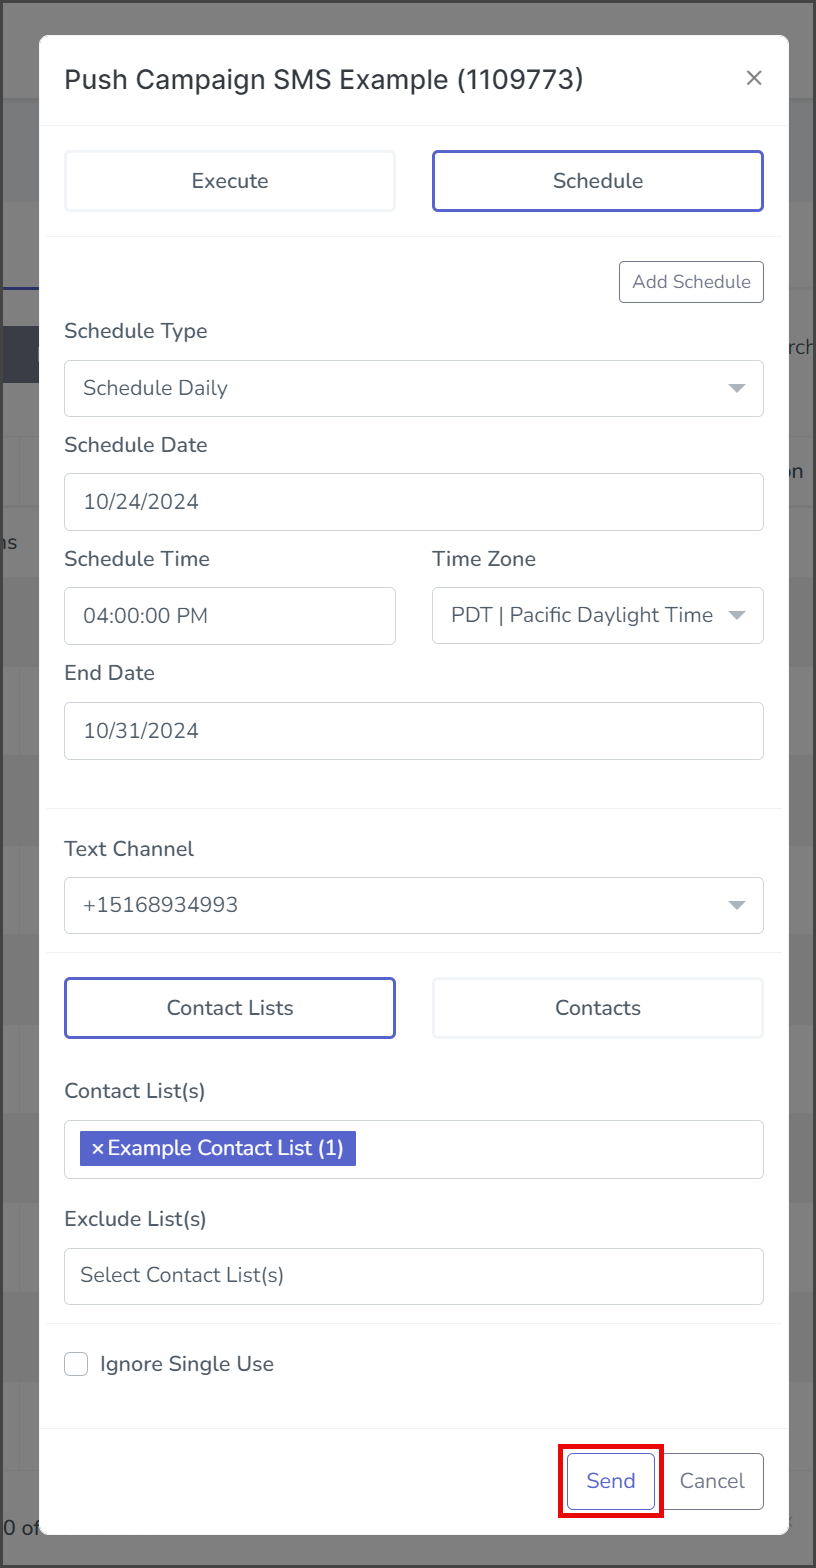Select the Schedule tab
This screenshot has height=1568, width=816.
(x=598, y=181)
